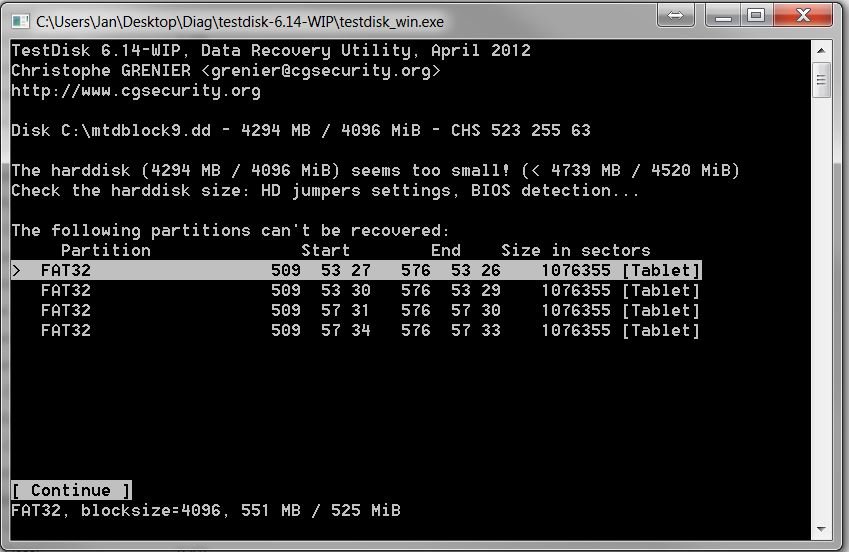The width and height of the screenshot is (849, 552).
Task: Click the 'Partition' column header
Action: 106,250
